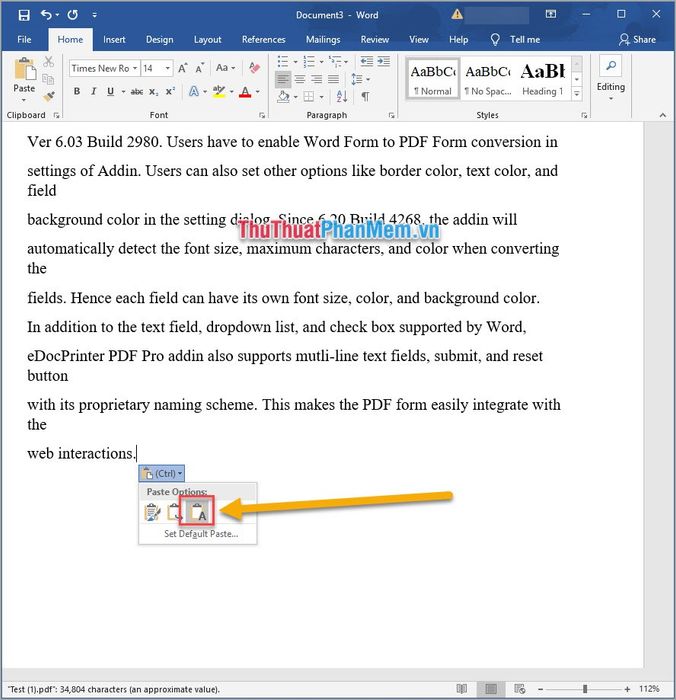The image size is (676, 700).
Task: Choose Keep Source Formatting paste icon
Action: (x=152, y=512)
